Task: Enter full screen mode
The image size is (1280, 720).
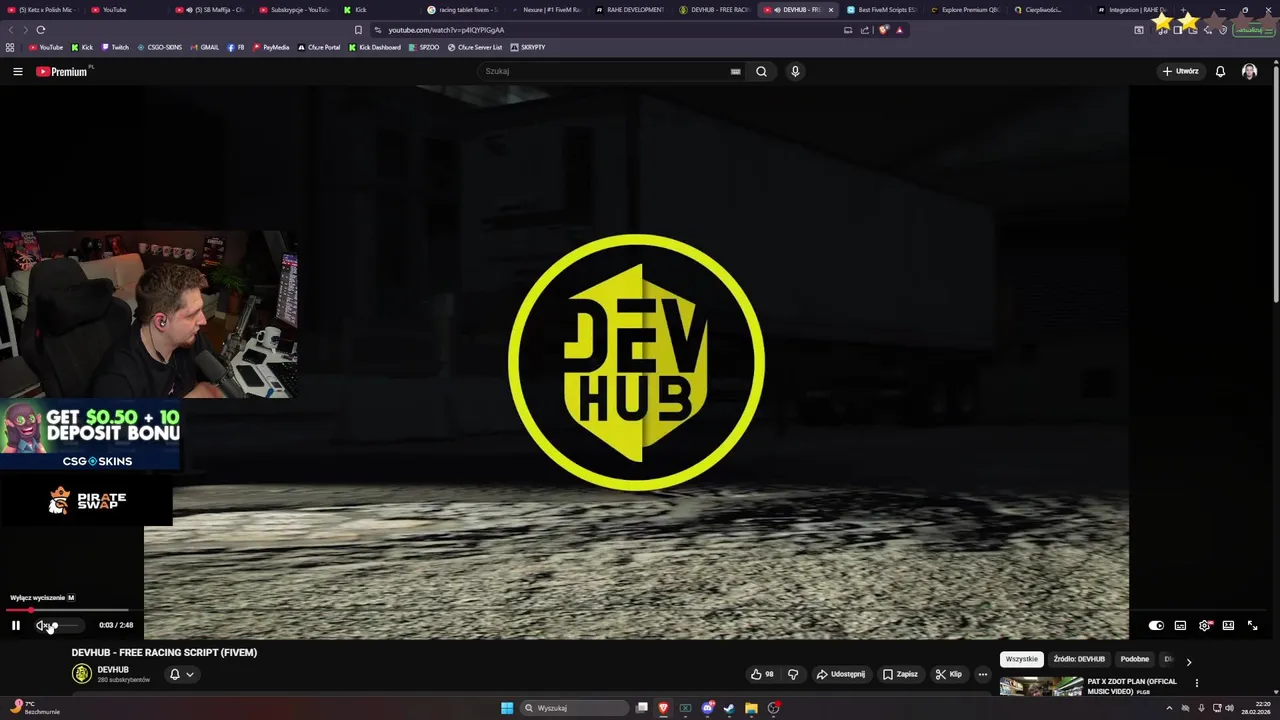Action: coord(1252,625)
